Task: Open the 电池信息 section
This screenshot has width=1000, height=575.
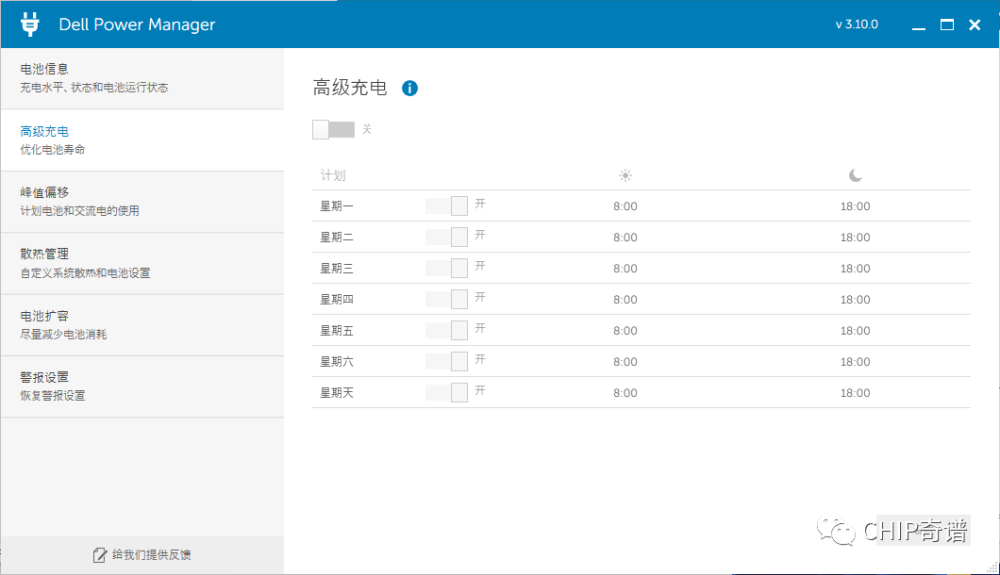Action: tap(142, 78)
